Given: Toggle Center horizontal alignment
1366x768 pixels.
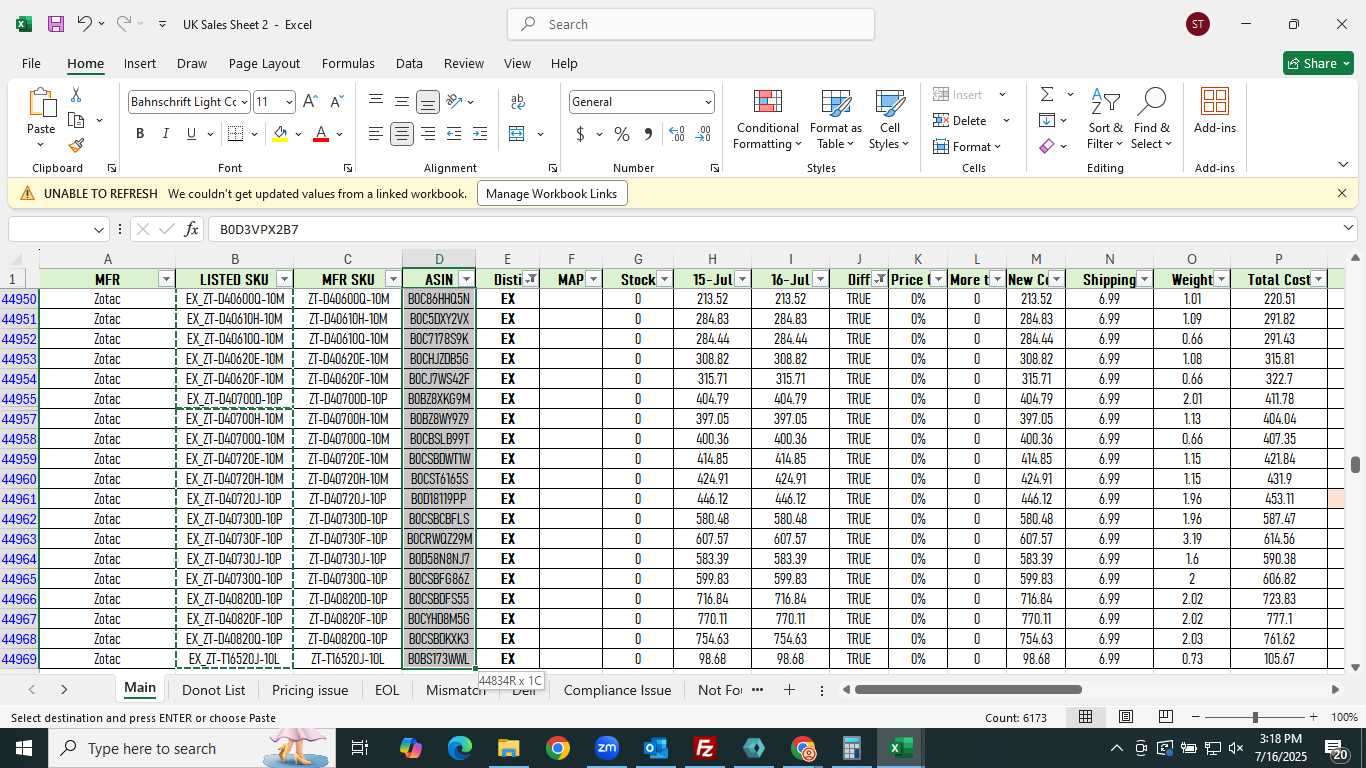Looking at the screenshot, I should [402, 134].
